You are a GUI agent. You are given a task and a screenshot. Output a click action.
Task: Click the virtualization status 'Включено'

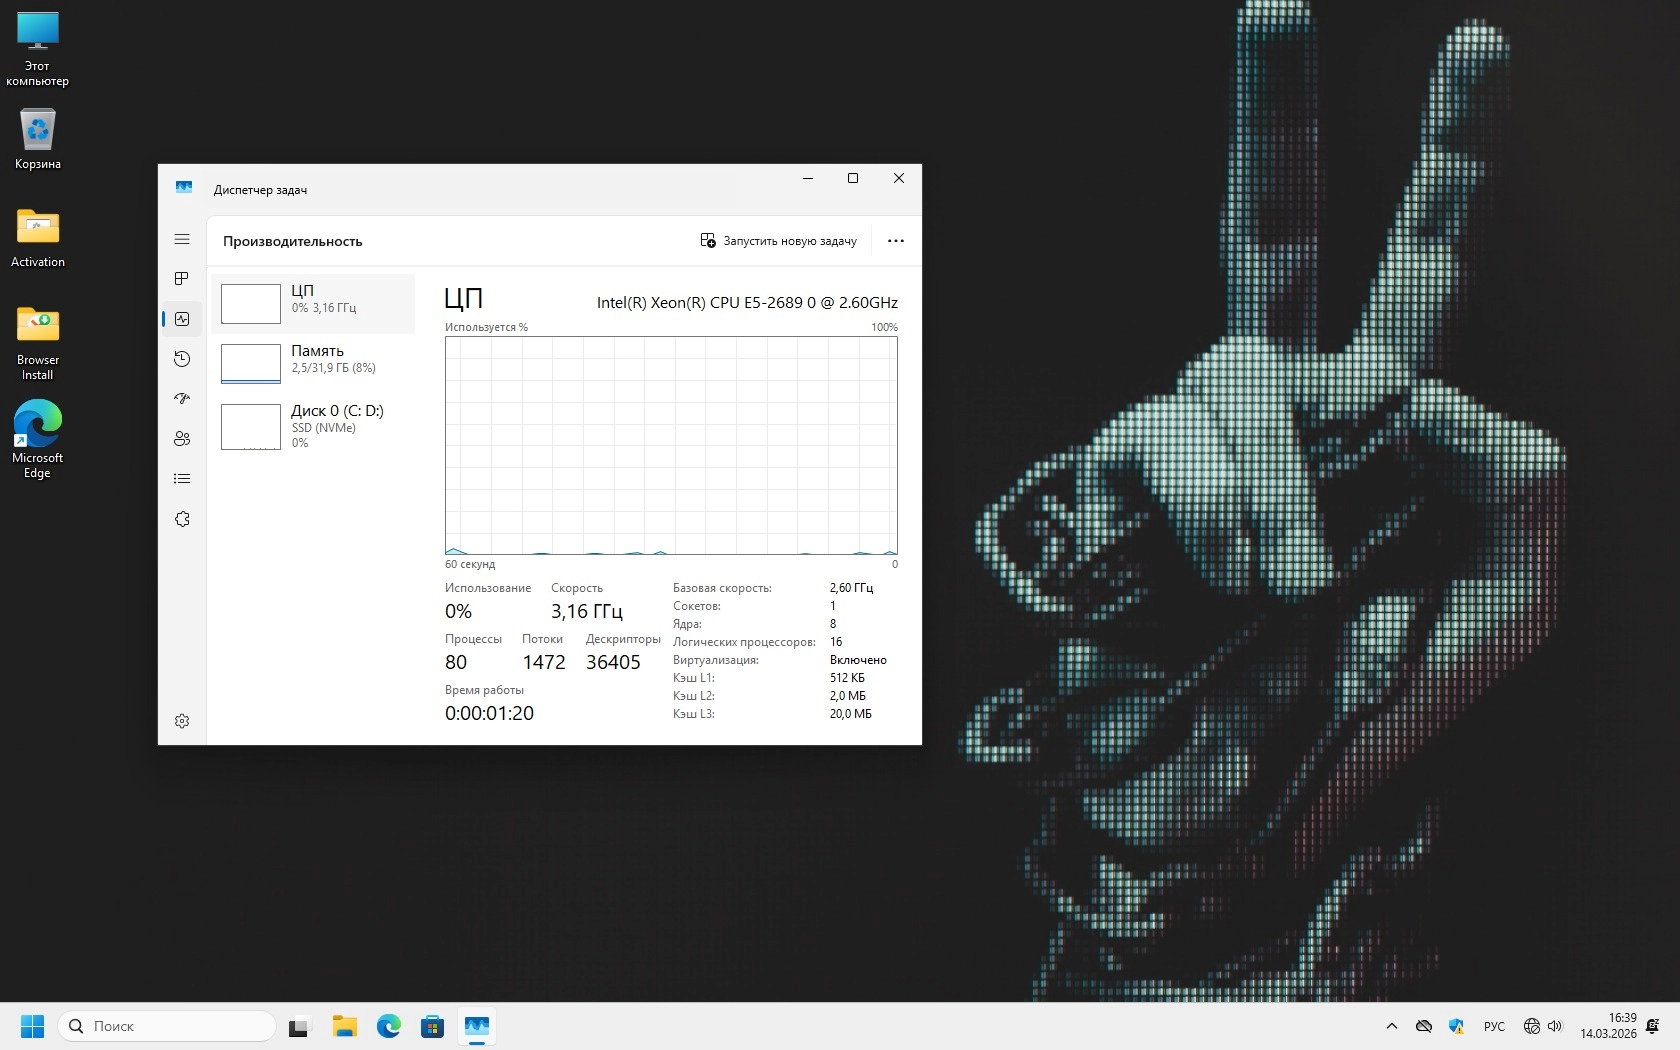click(858, 660)
